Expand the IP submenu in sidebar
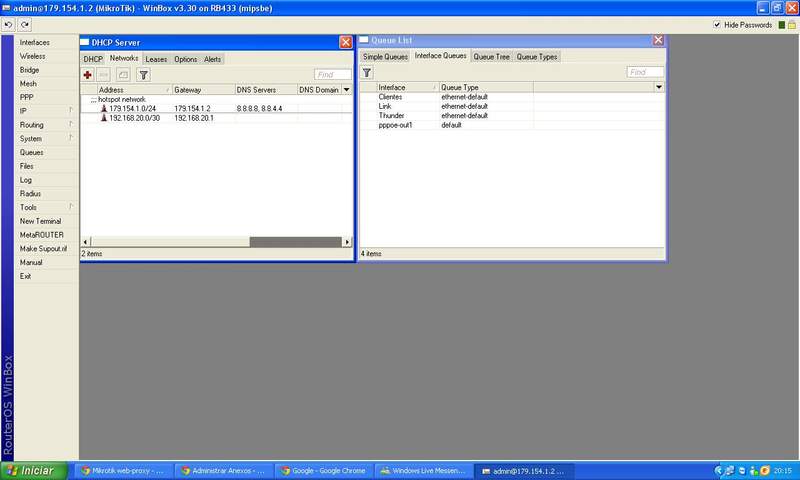This screenshot has width=800, height=480. point(71,111)
